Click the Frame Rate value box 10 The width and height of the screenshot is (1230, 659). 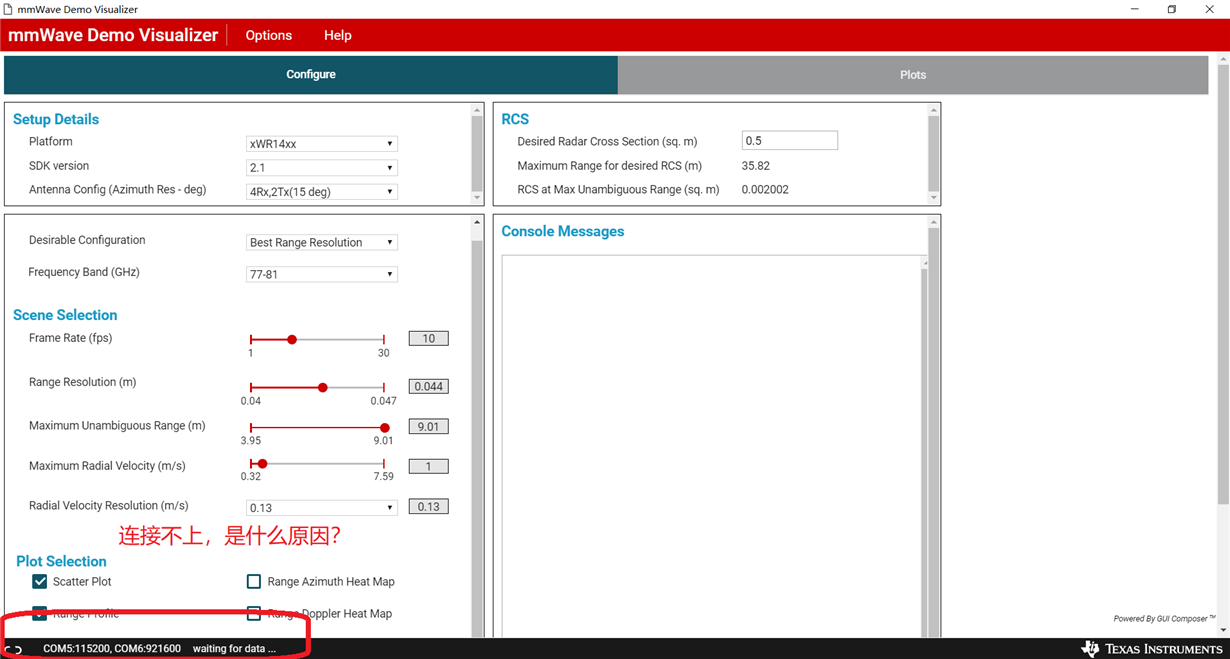[x=429, y=339]
